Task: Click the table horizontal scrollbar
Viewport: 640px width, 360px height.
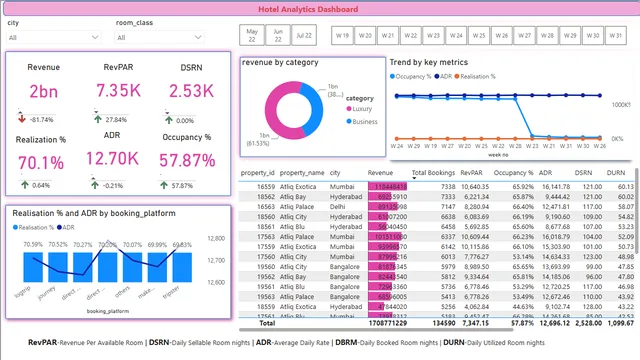Action: click(x=376, y=329)
